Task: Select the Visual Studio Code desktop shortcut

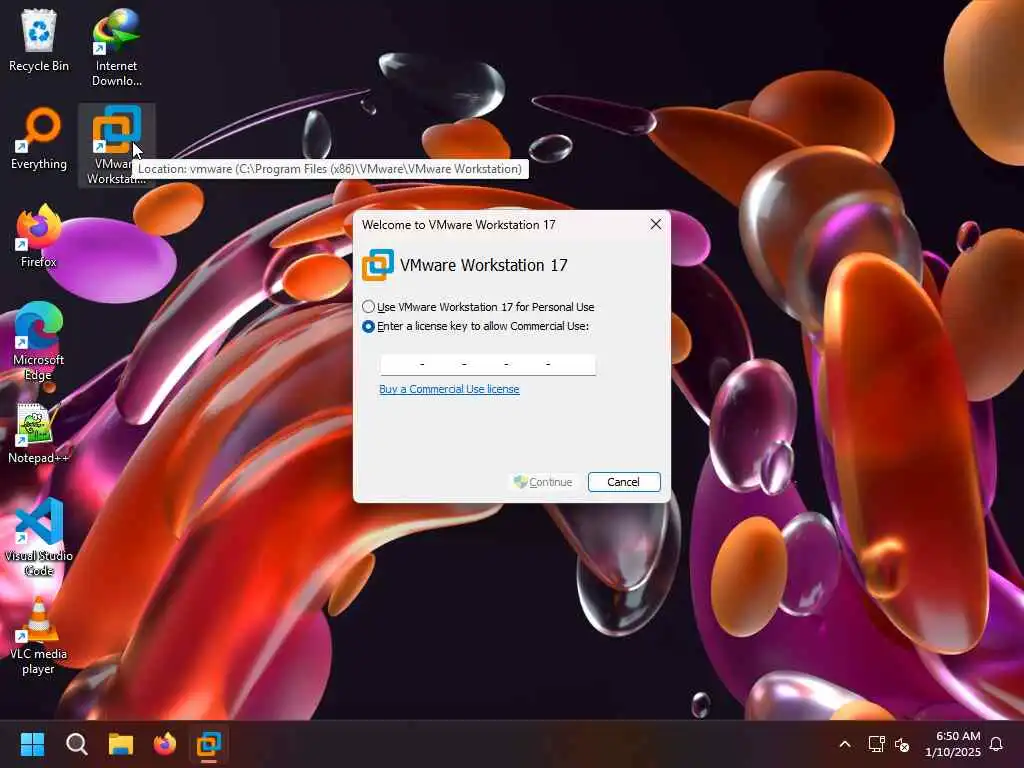Action: 39,537
